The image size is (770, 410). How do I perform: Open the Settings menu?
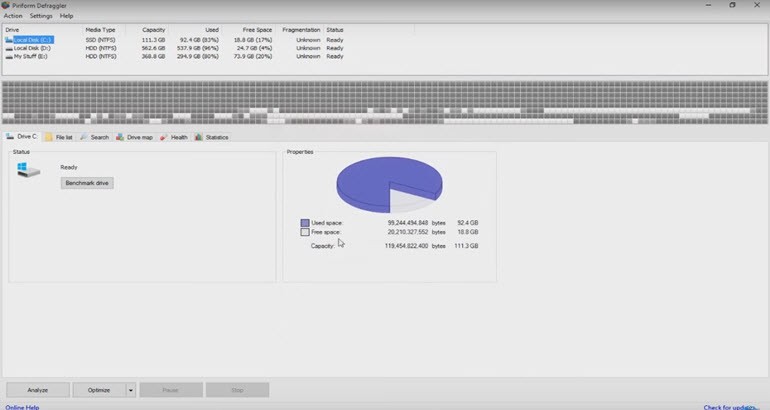pos(41,16)
